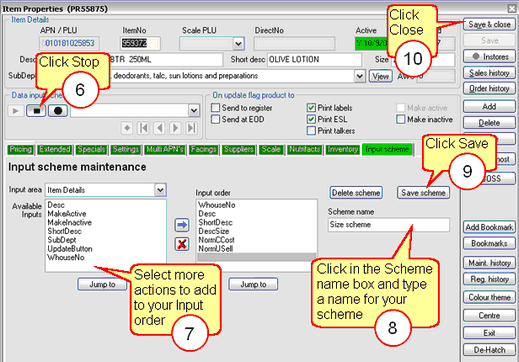Click Delete scheme button
This screenshot has width=519, height=362.
356,193
